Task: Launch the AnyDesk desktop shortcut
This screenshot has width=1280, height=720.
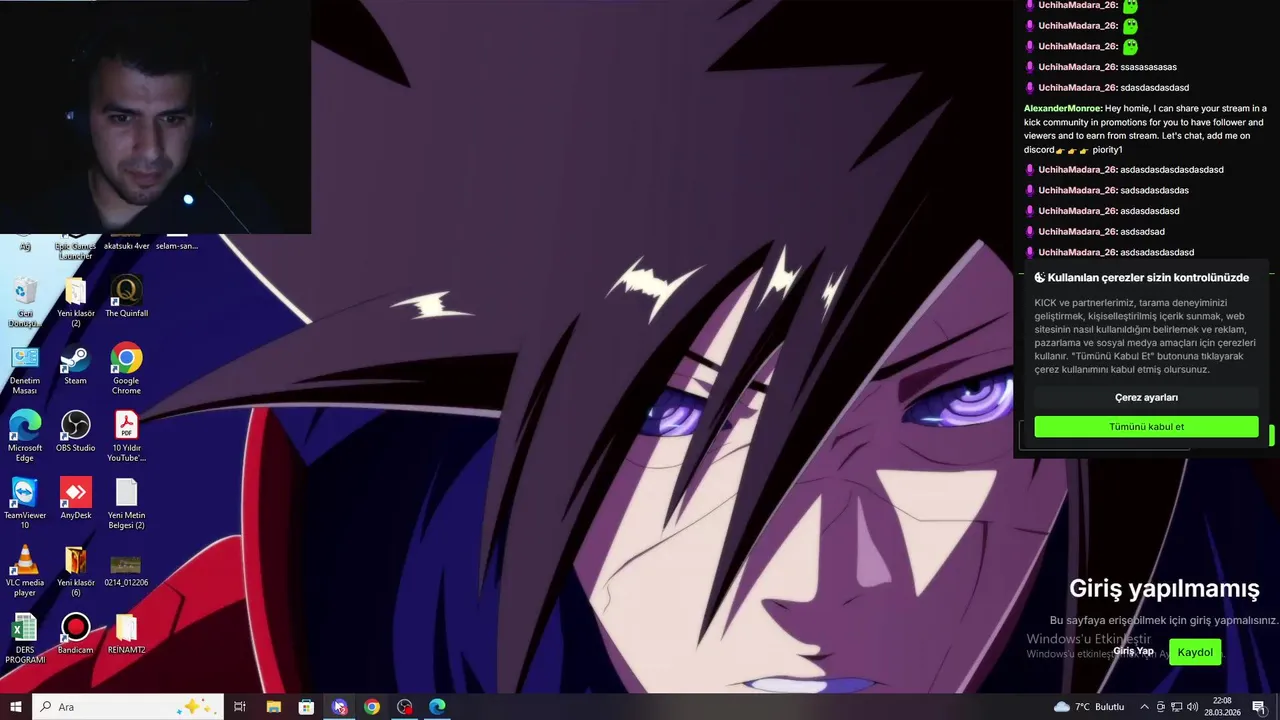Action: click(x=75, y=499)
